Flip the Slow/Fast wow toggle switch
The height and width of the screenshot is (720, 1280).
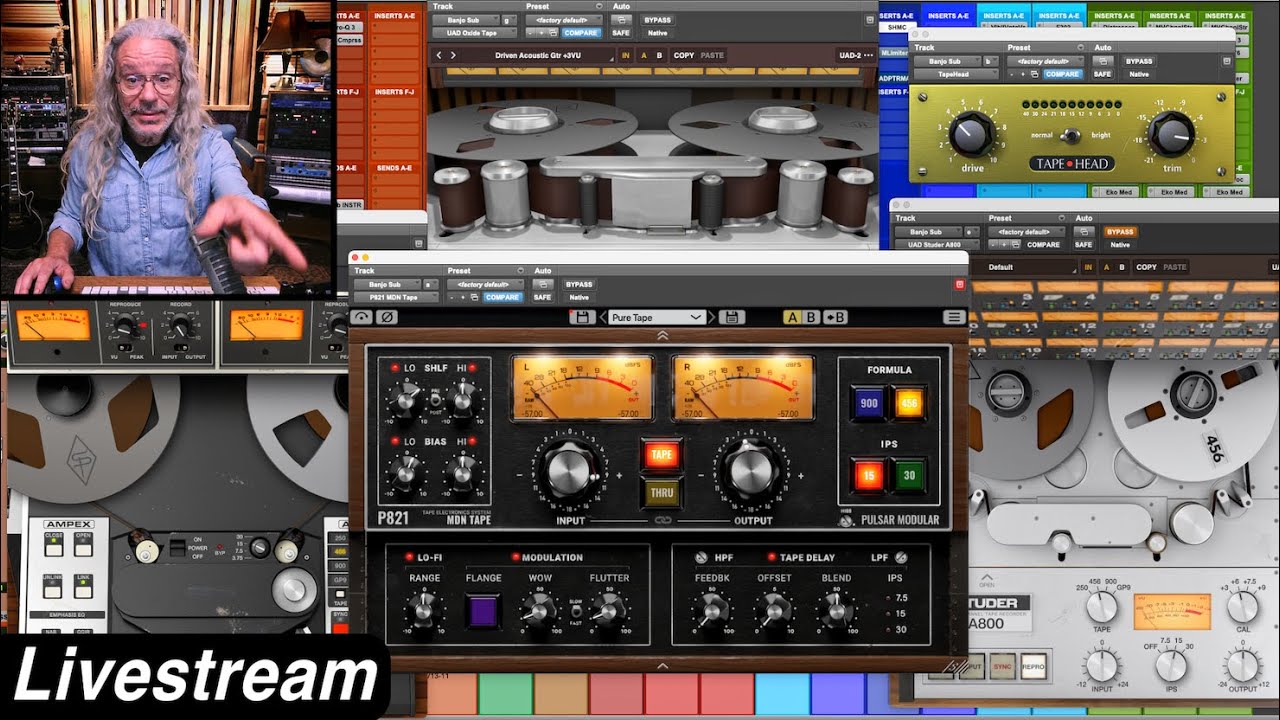pyautogui.click(x=575, y=609)
